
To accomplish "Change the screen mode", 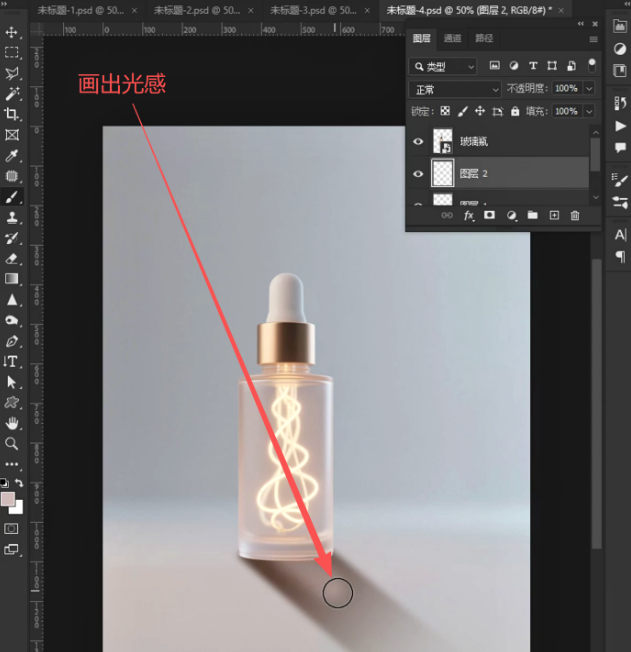I will pos(11,550).
